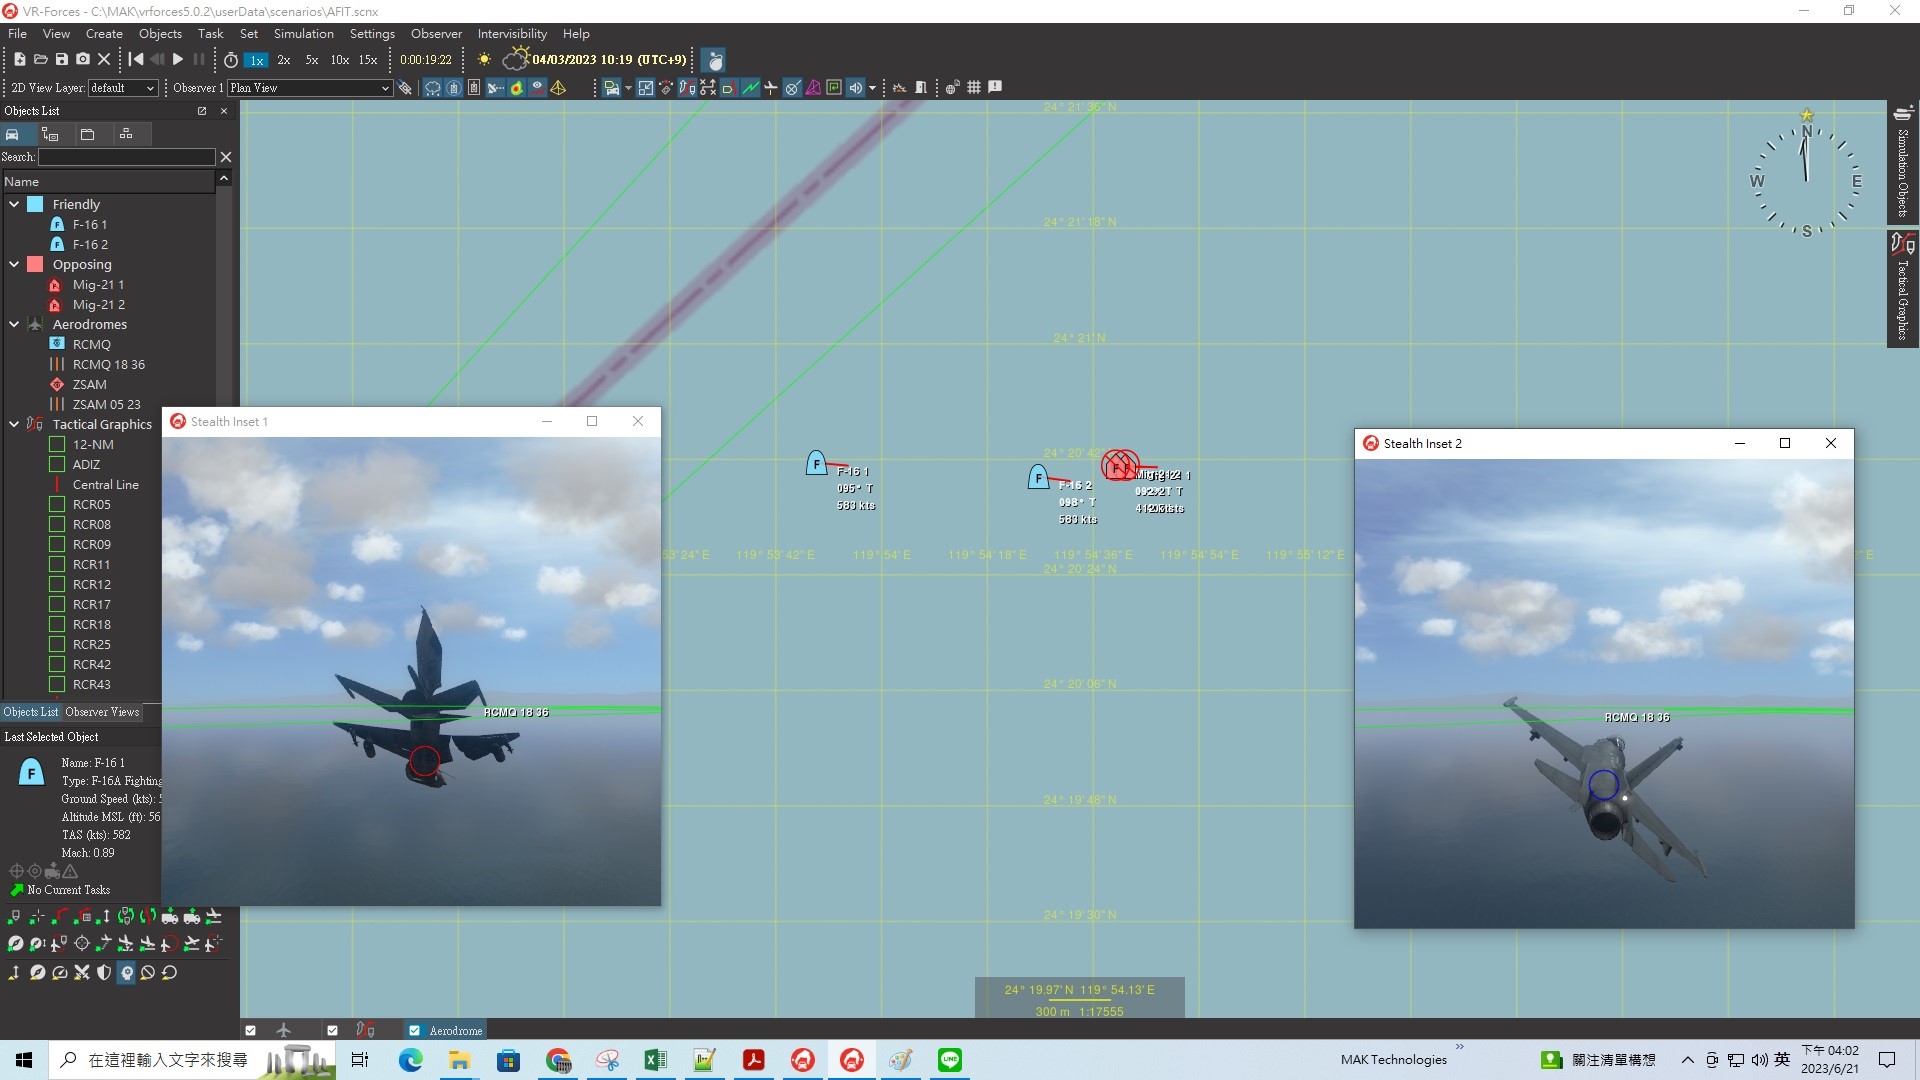Toggle the Aerodrome checkbox in bottom bar
Image resolution: width=1920 pixels, height=1080 pixels.
coord(414,1030)
